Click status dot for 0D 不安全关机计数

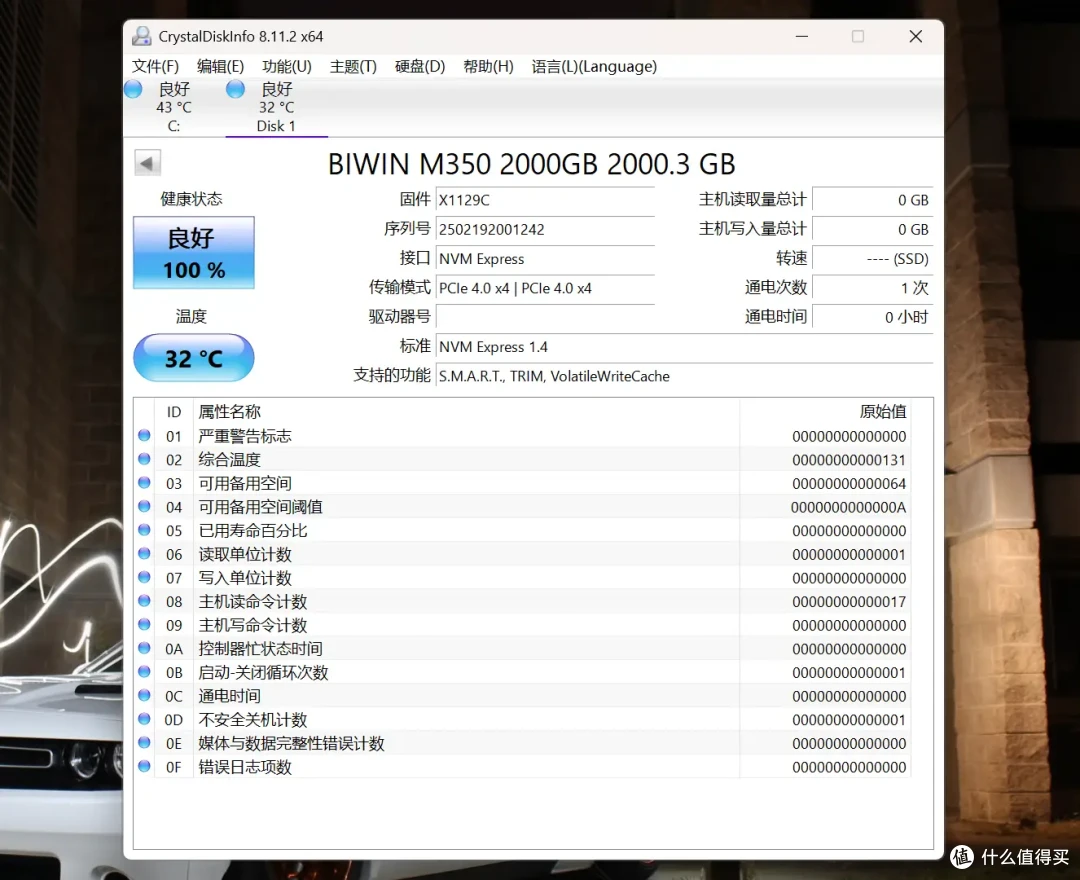point(144,719)
